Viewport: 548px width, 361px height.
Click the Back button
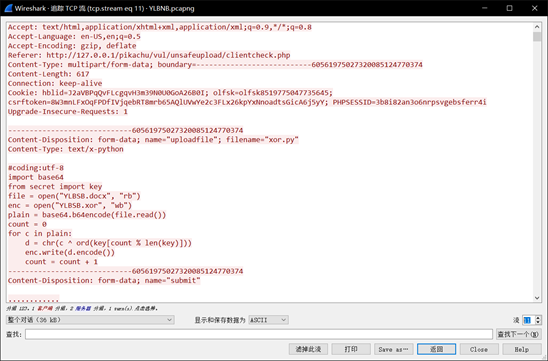coord(436,349)
